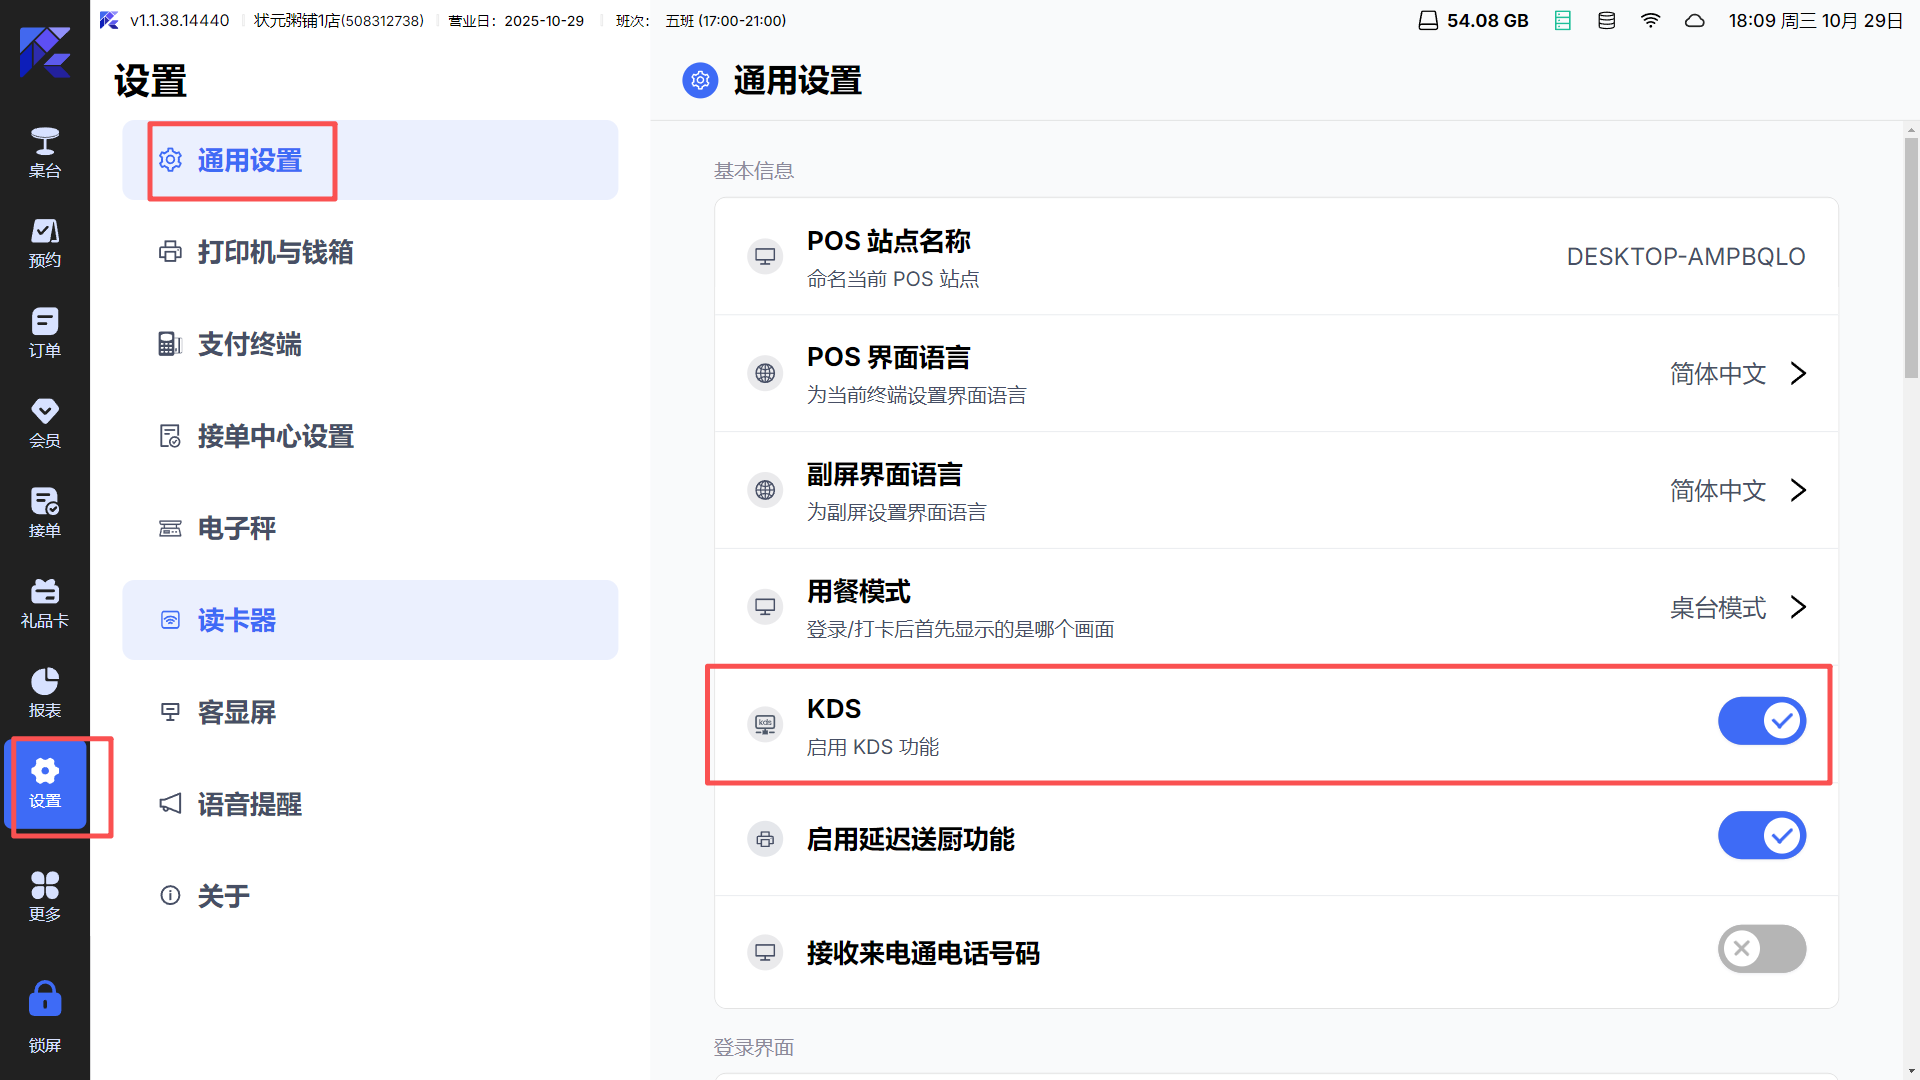
Task: Click the DESKTOP-AMPBQLO station name
Action: [x=1685, y=257]
